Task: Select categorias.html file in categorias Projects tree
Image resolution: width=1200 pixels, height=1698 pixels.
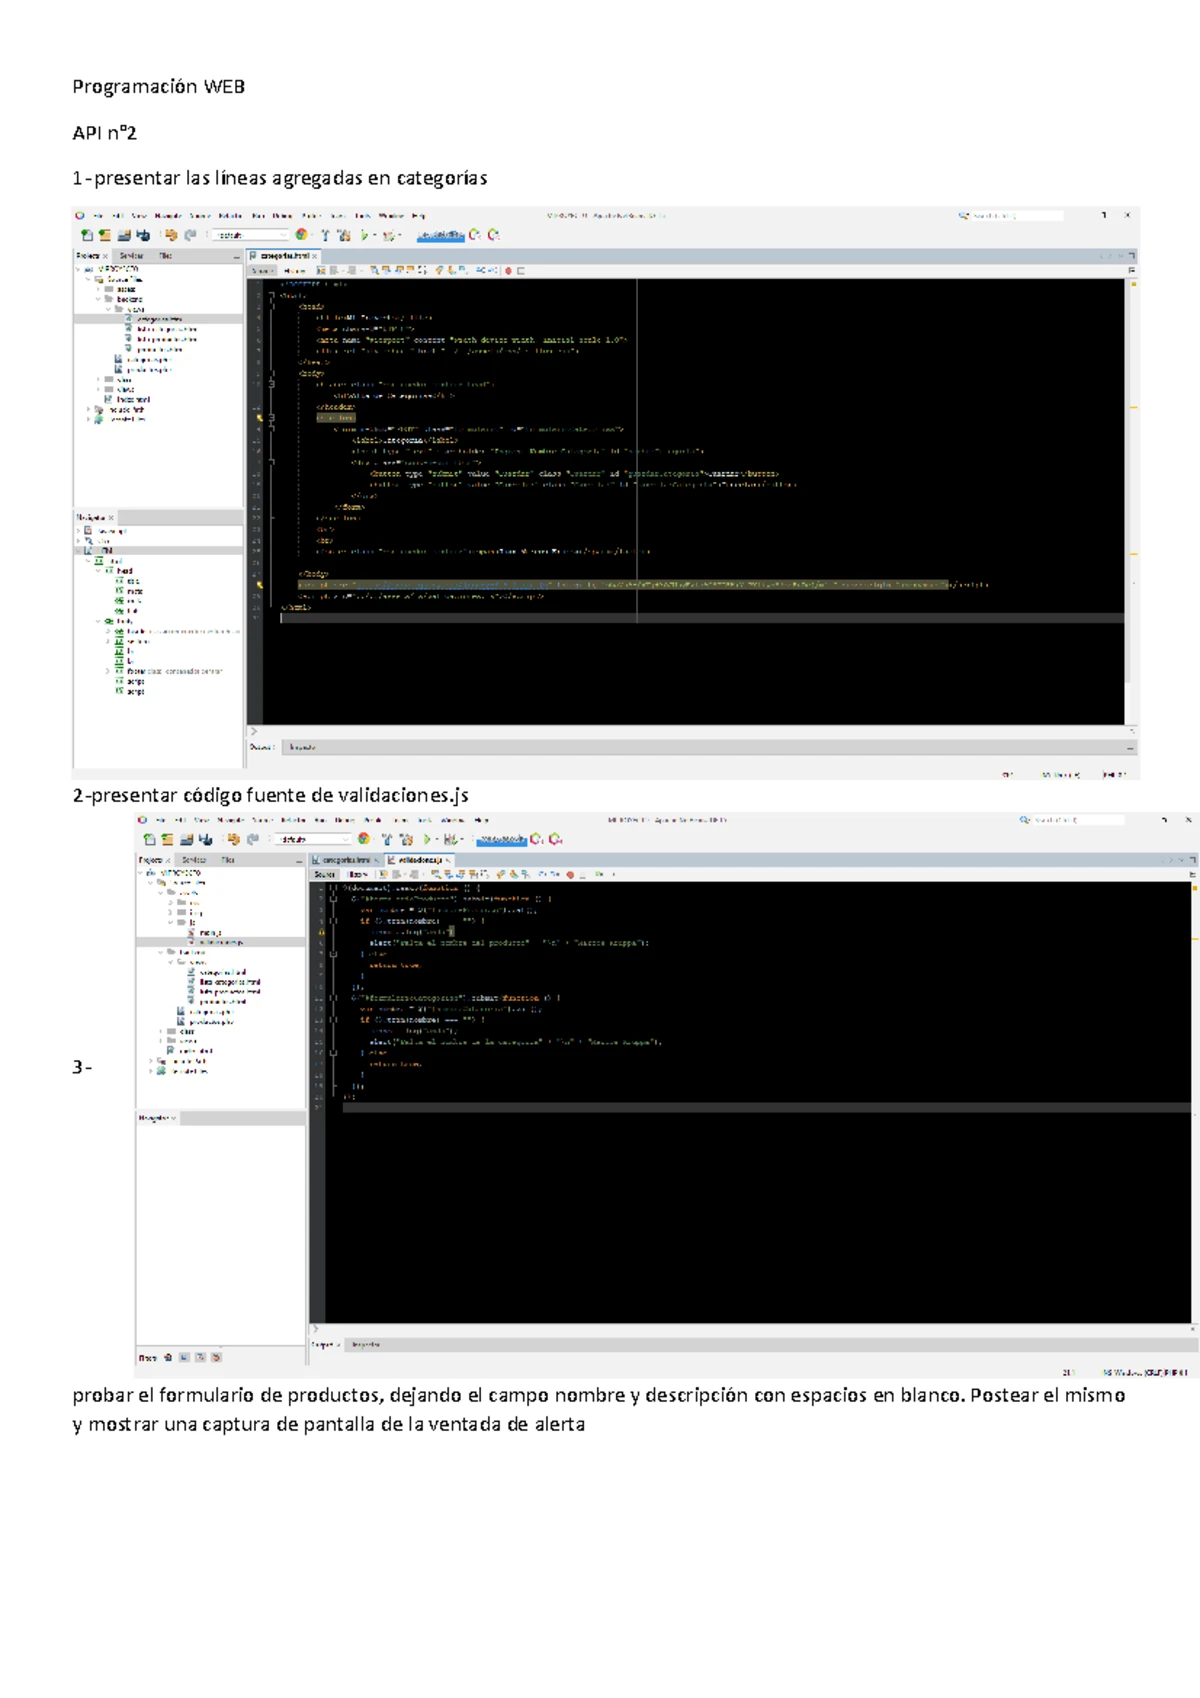Action: click(158, 319)
